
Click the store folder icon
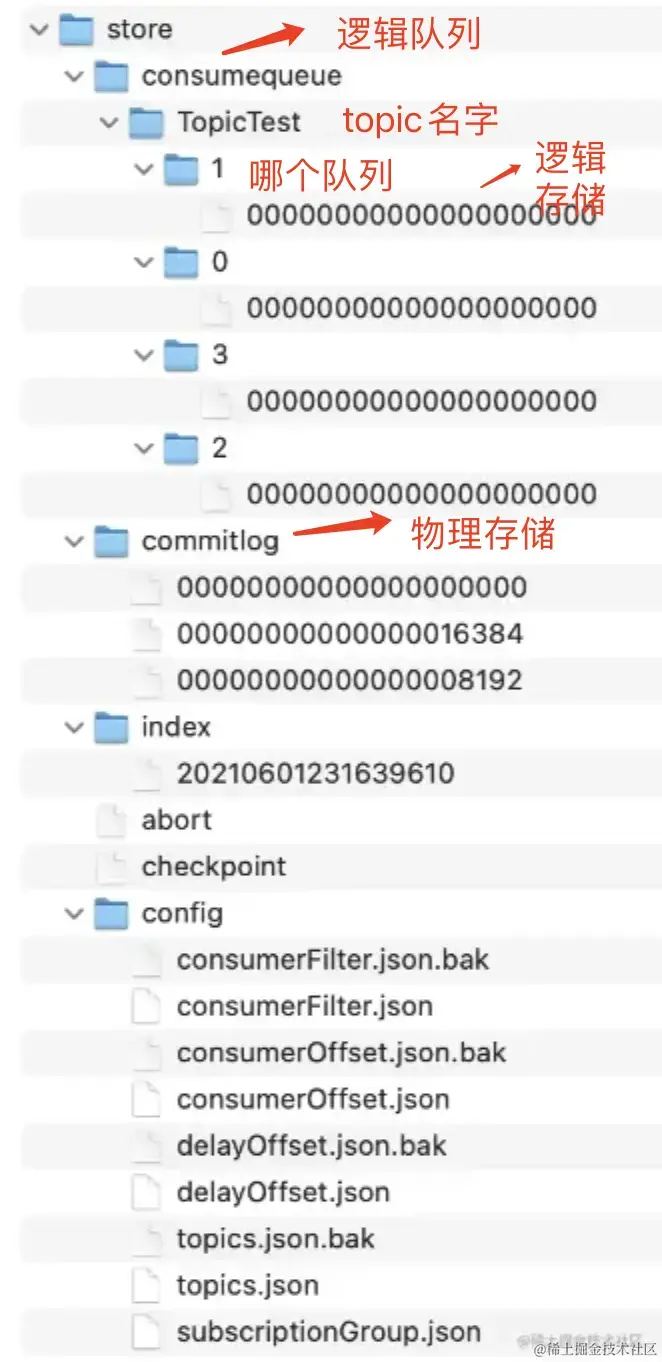point(77,29)
